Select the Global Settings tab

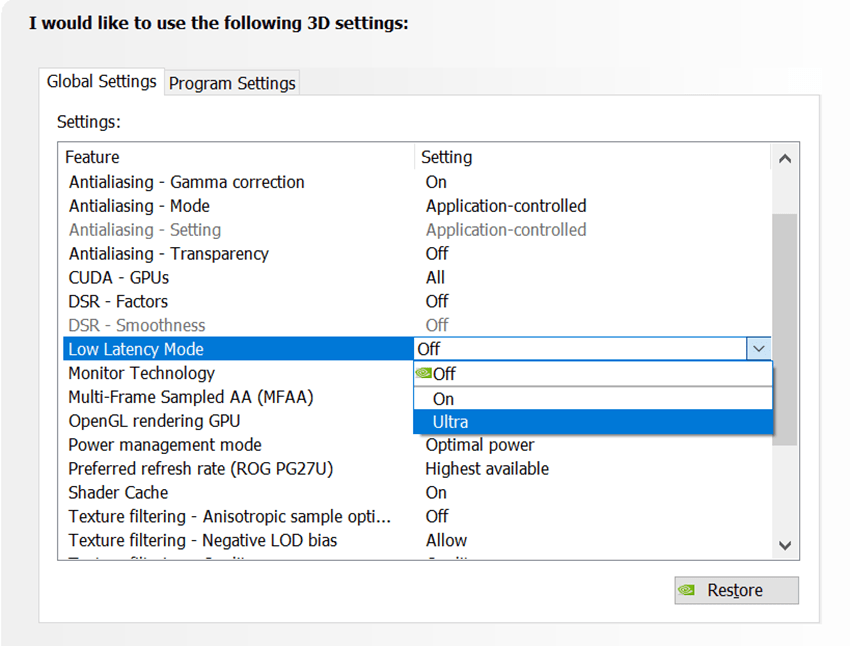101,82
